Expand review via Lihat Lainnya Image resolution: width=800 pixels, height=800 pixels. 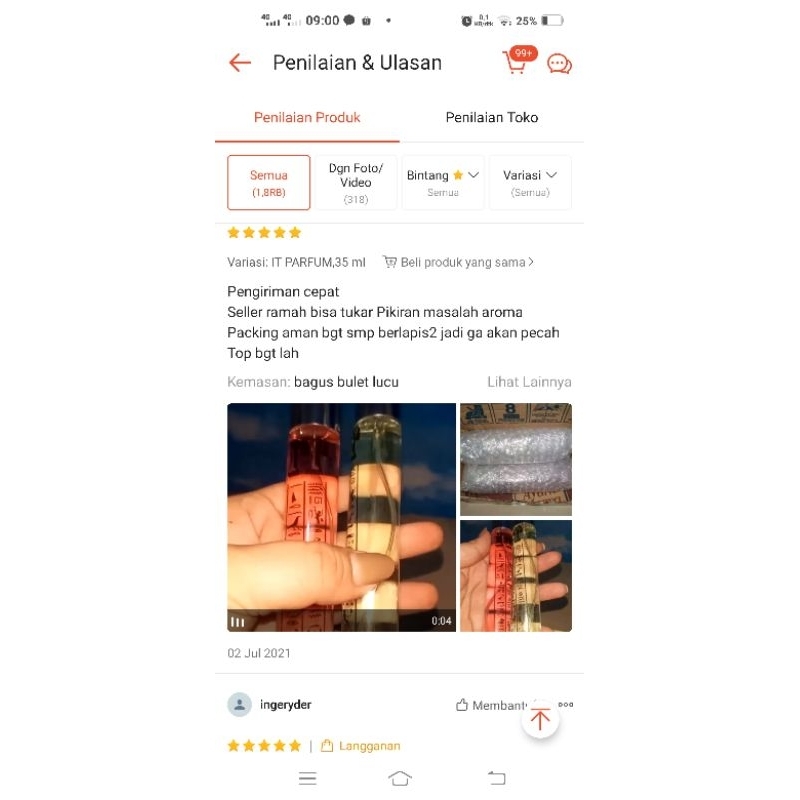click(529, 382)
